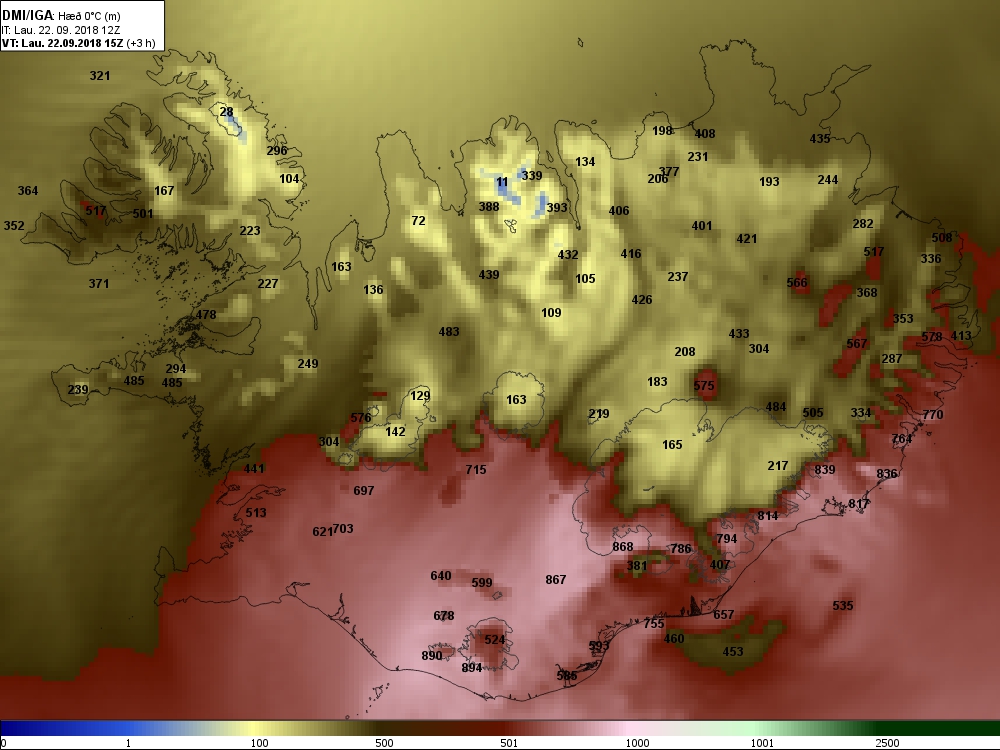Click the map value 217
This screenshot has height=750, width=1000.
[x=778, y=466]
